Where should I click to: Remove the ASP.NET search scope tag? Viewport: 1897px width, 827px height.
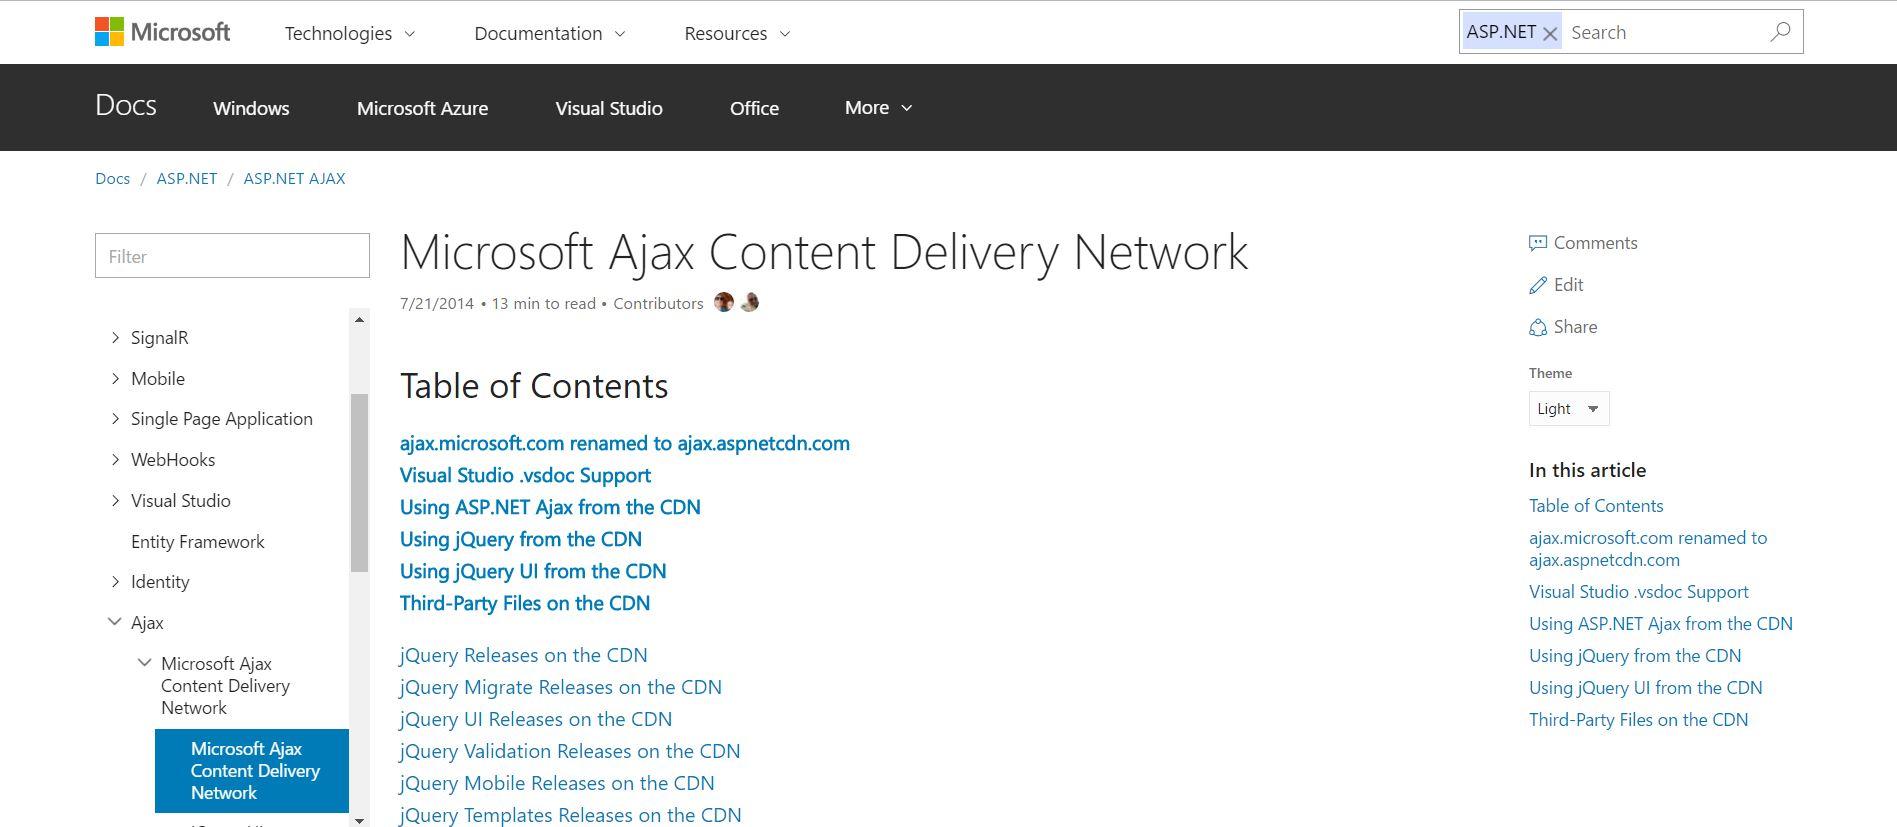click(1550, 34)
